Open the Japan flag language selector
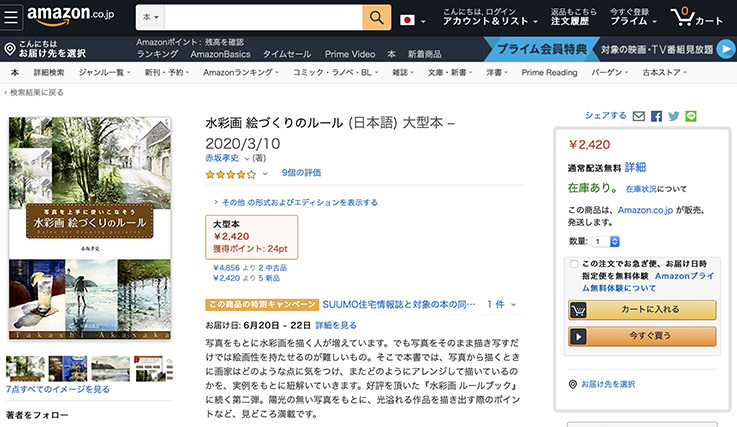 [x=413, y=20]
